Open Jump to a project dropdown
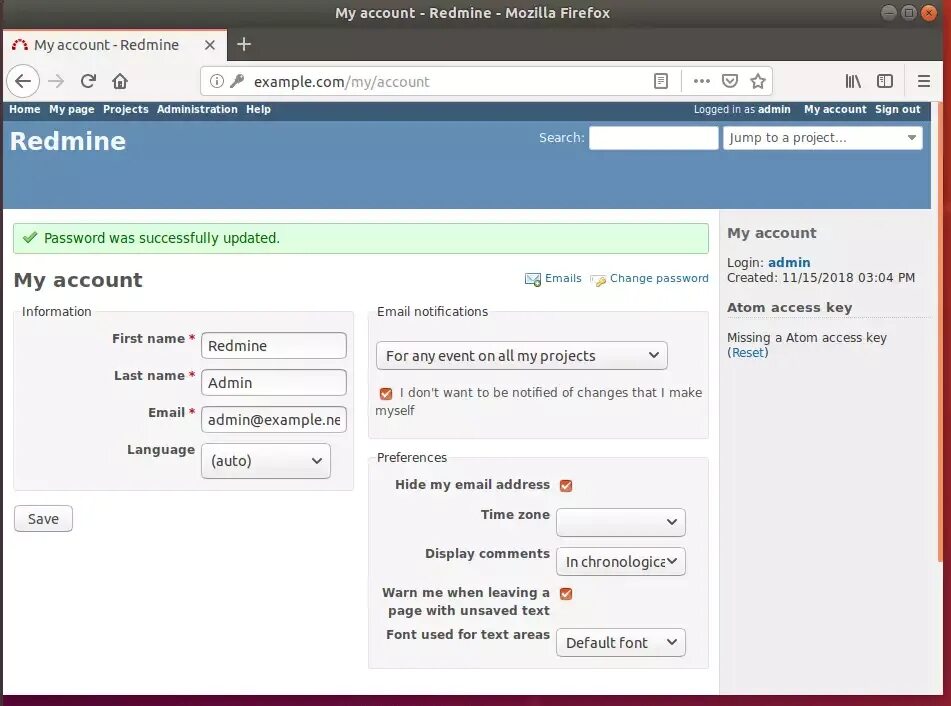 pyautogui.click(x=822, y=138)
